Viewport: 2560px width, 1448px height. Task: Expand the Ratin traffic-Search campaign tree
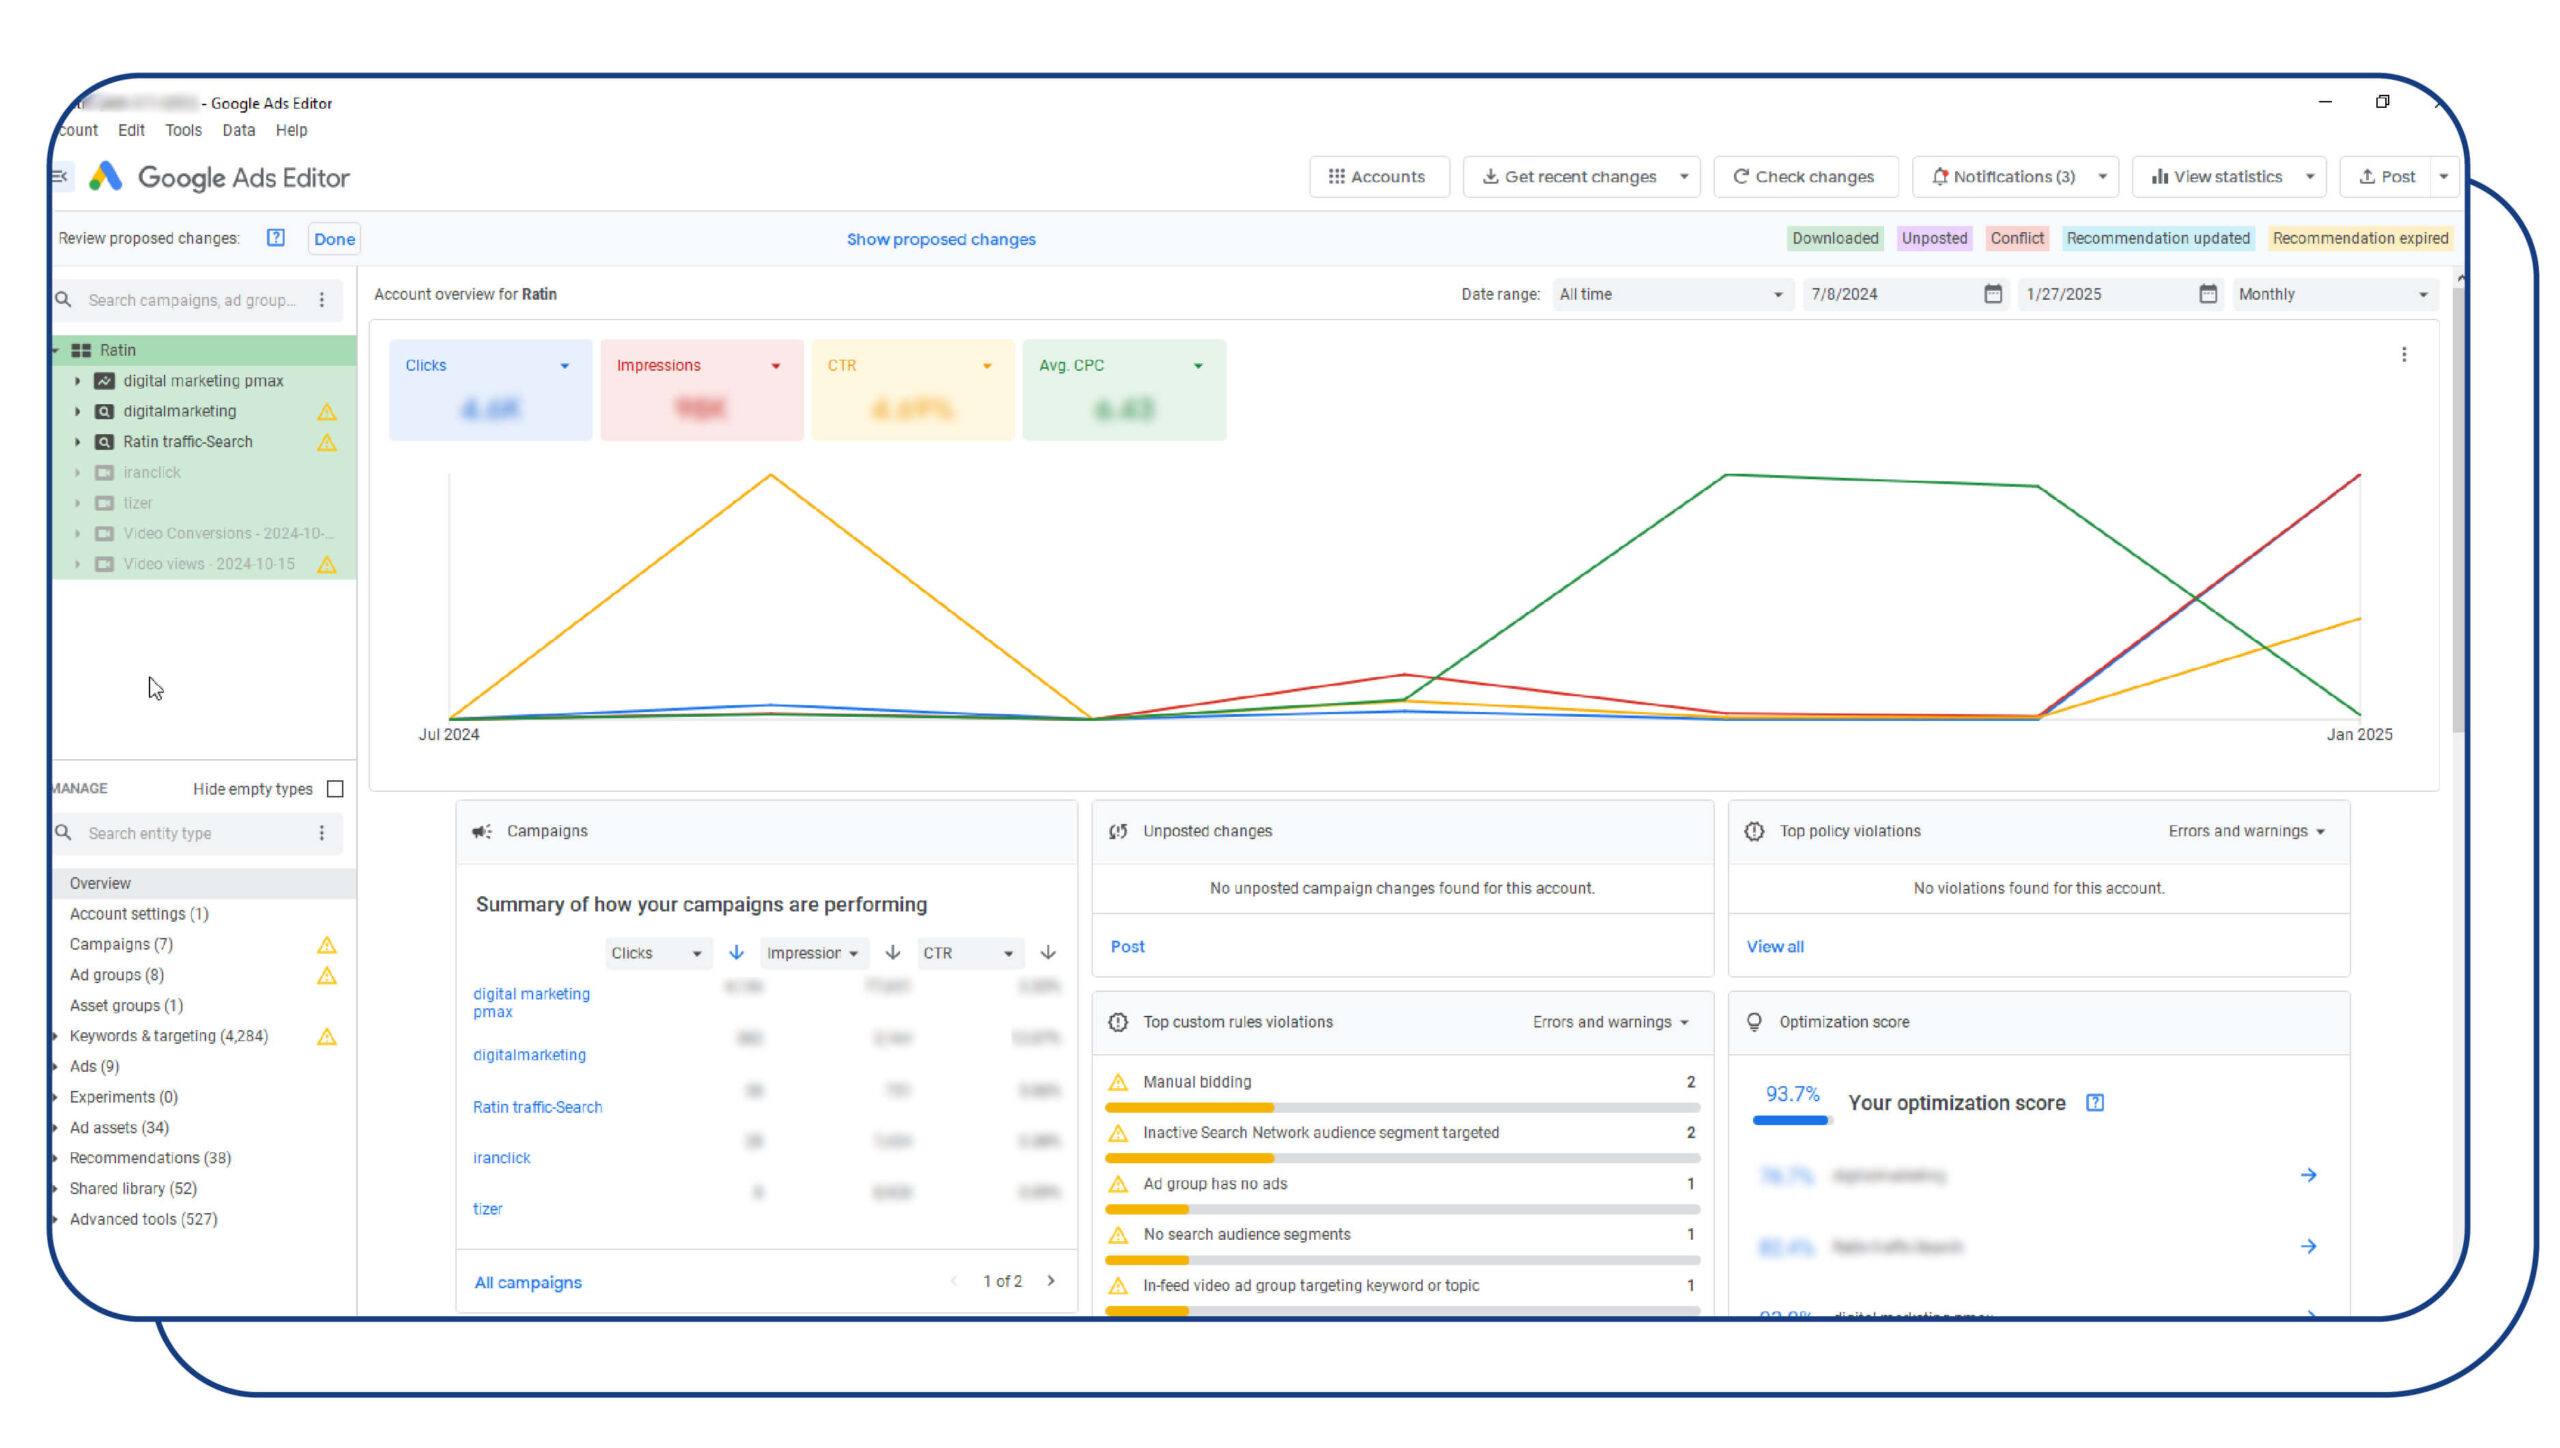(77, 442)
